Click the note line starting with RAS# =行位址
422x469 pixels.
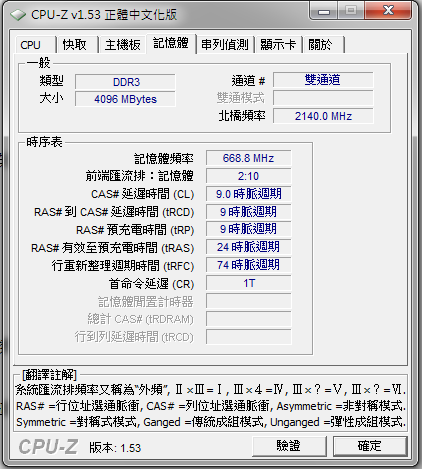tap(211, 406)
